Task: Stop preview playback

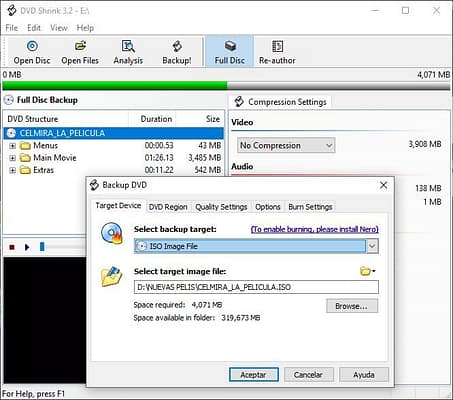Action: (12, 247)
